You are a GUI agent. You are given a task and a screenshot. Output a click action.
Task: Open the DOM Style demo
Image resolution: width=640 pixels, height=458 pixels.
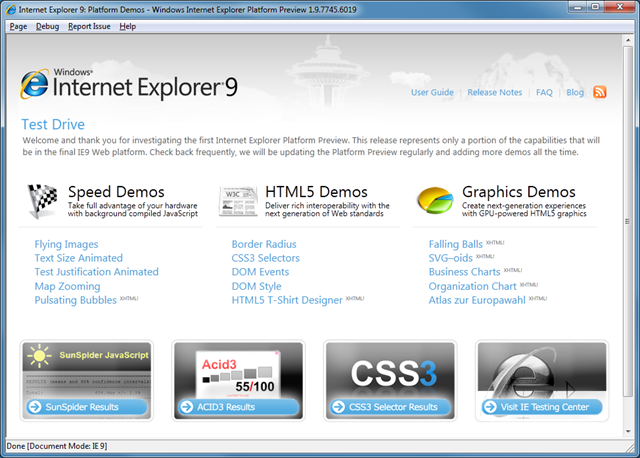tap(256, 286)
